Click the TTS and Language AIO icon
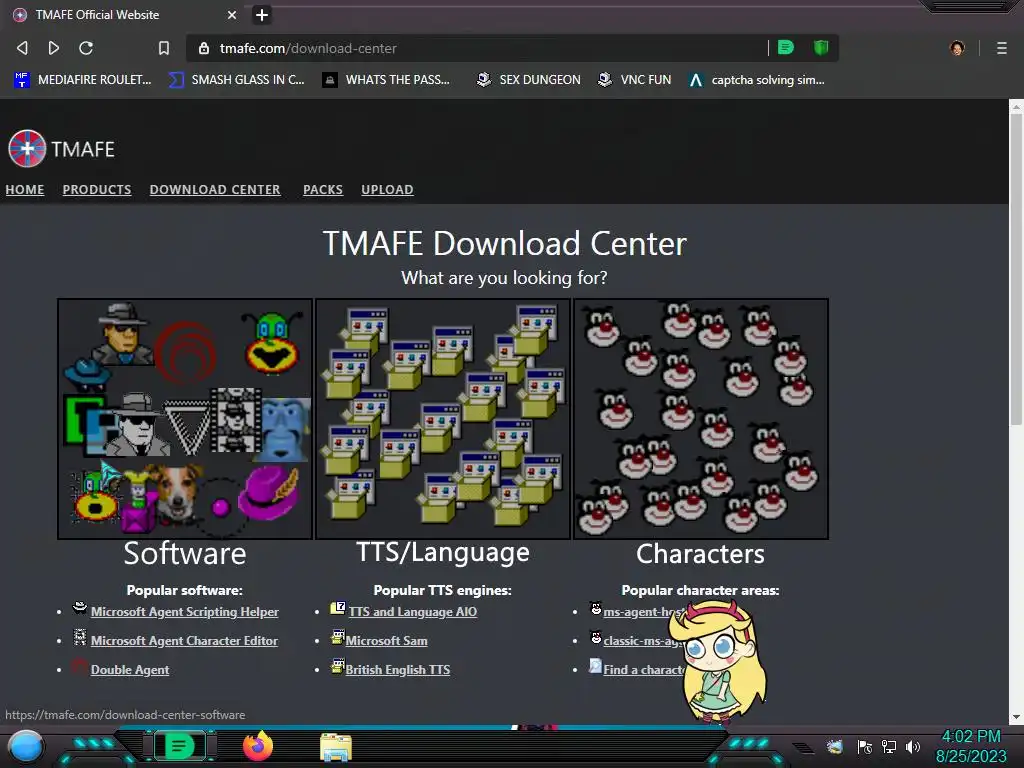This screenshot has width=1024, height=768. [x=338, y=608]
